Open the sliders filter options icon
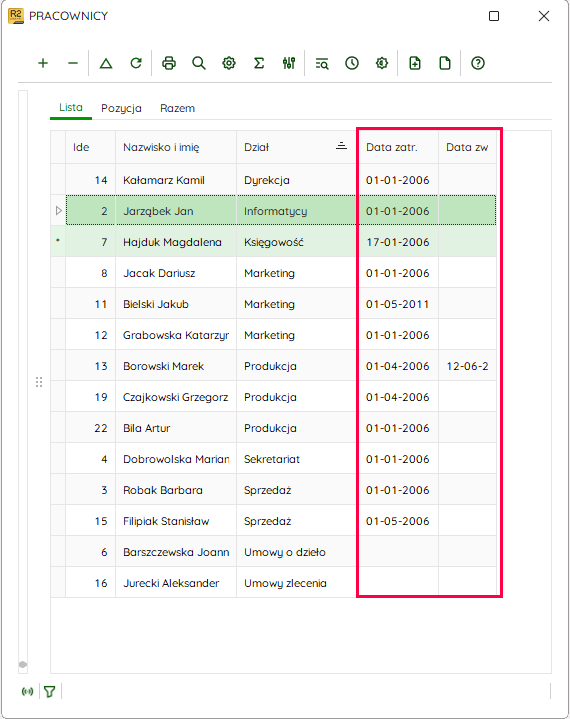The height and width of the screenshot is (719, 570). 289,63
